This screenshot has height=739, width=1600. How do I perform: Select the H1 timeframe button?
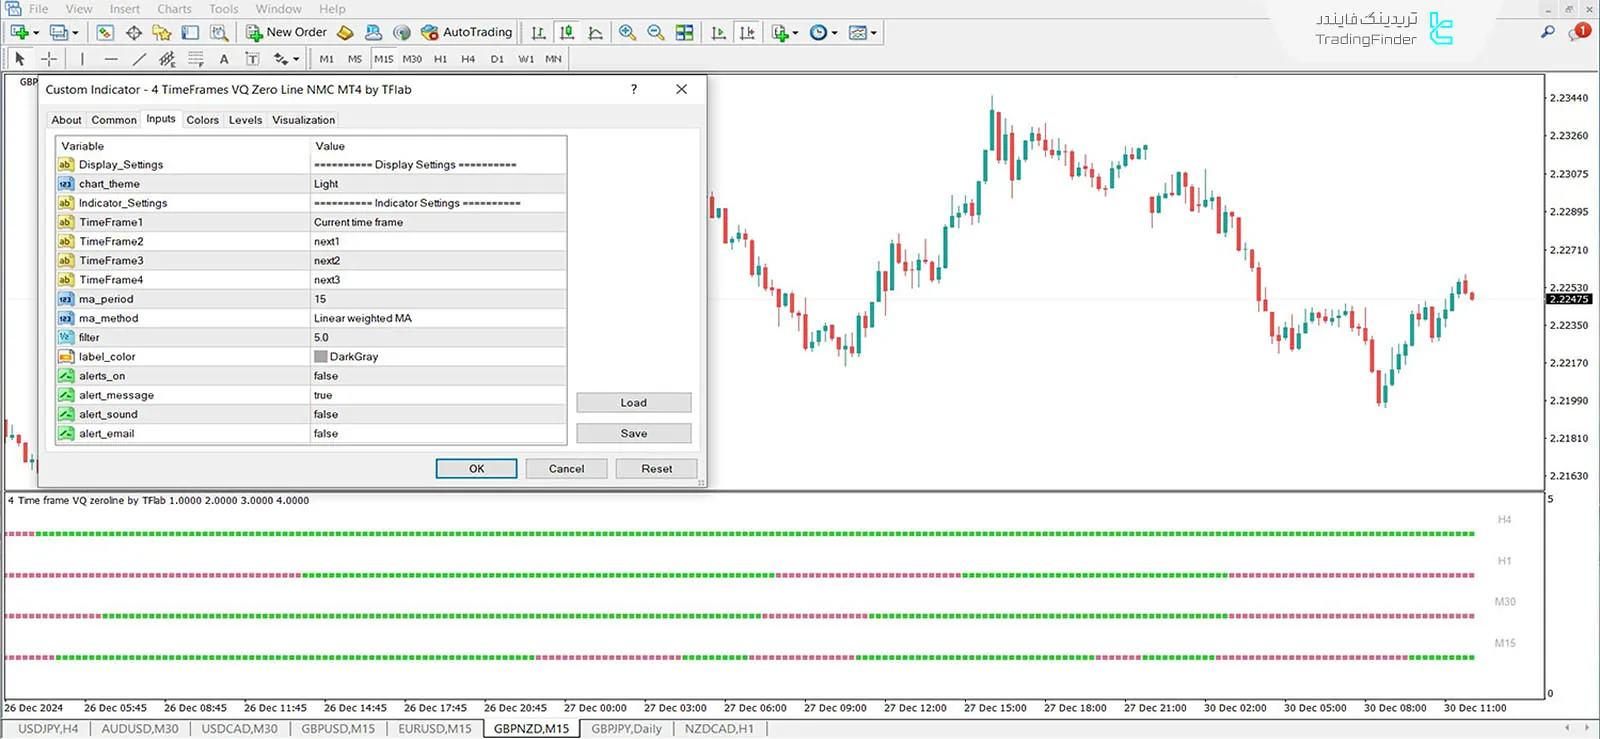pyautogui.click(x=440, y=59)
